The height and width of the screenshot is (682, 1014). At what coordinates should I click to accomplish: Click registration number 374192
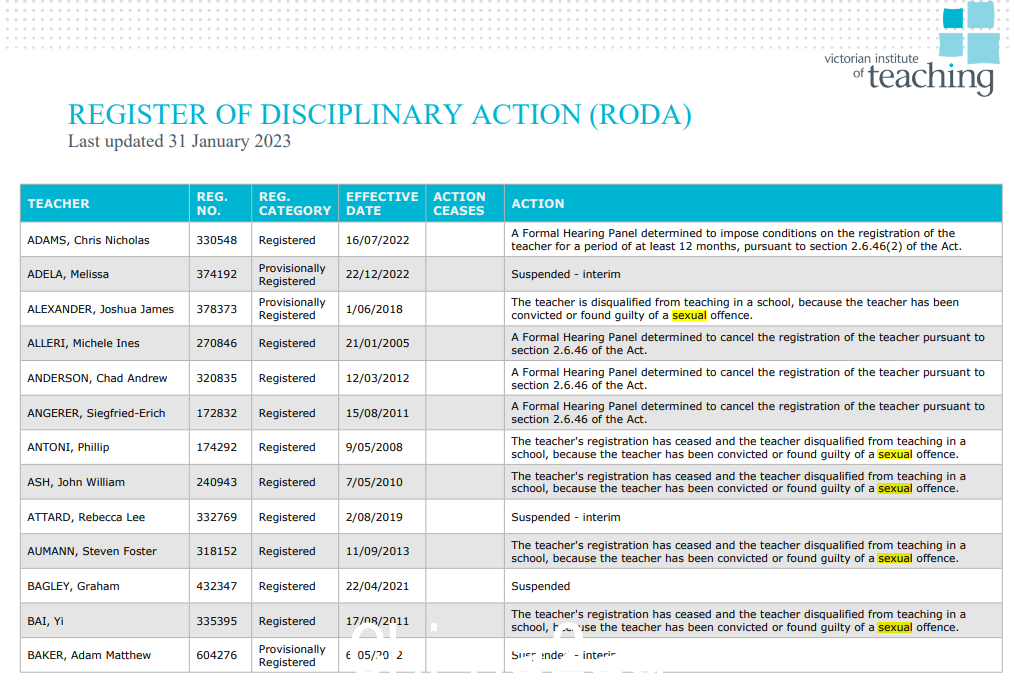tap(217, 274)
